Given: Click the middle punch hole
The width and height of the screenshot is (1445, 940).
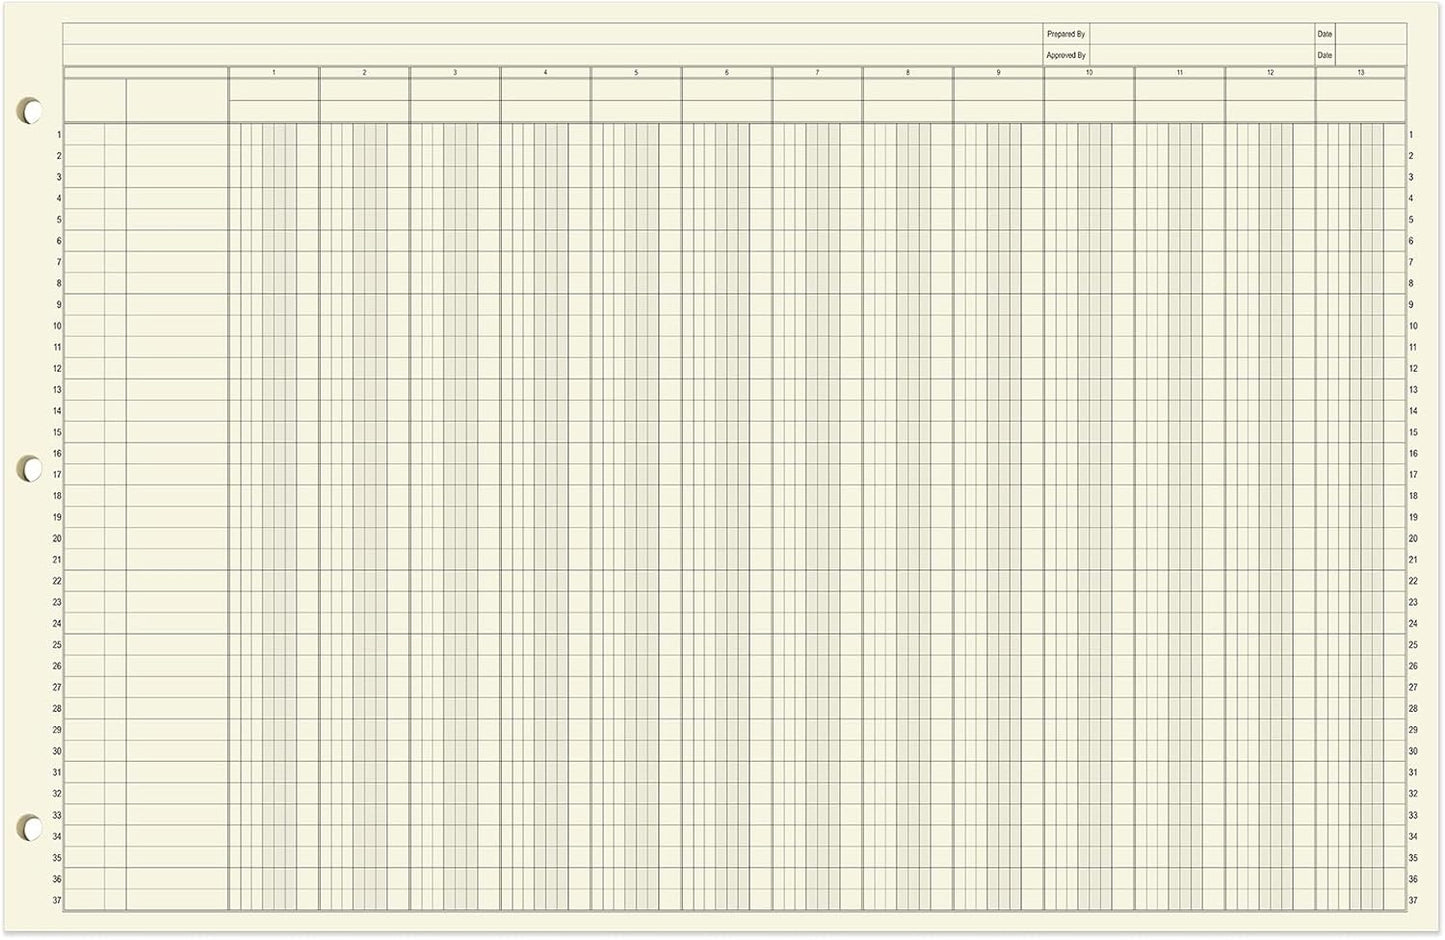Looking at the screenshot, I should pos(31,470).
